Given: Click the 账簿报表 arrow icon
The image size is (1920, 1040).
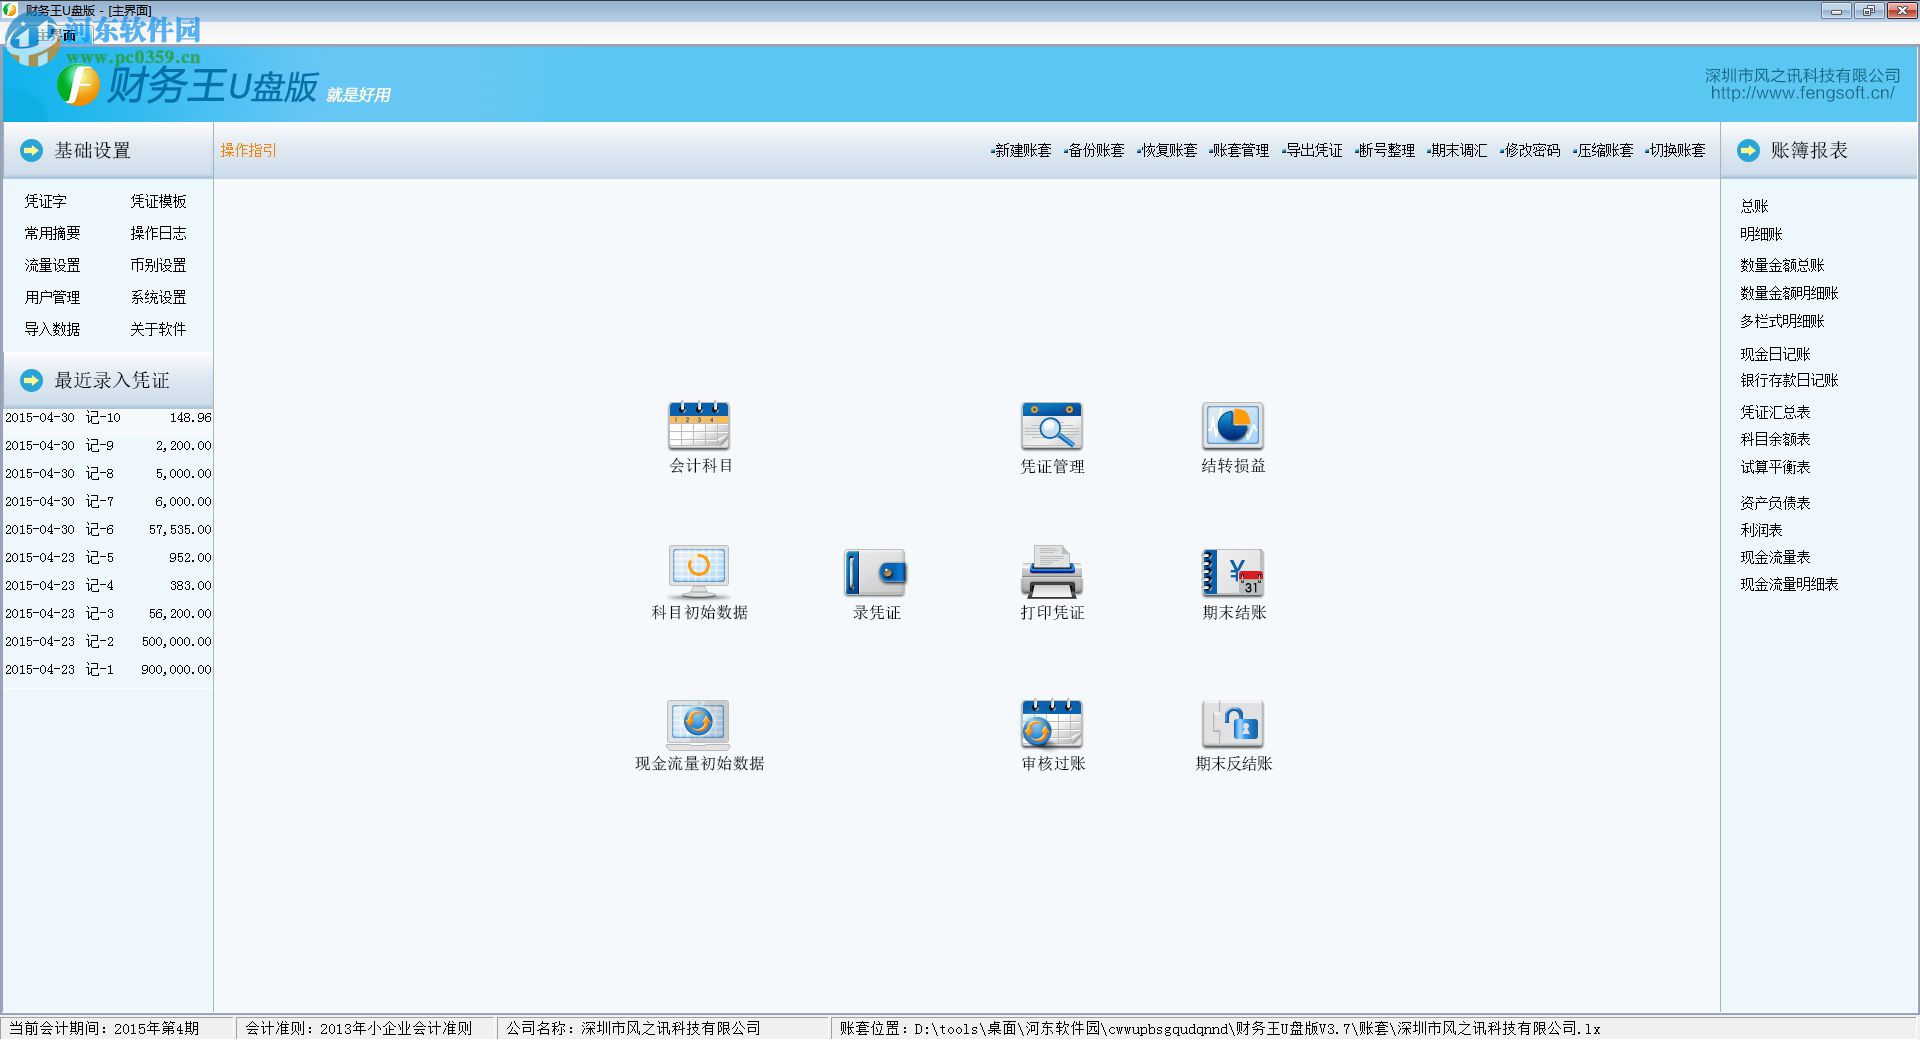Looking at the screenshot, I should click(x=1748, y=151).
